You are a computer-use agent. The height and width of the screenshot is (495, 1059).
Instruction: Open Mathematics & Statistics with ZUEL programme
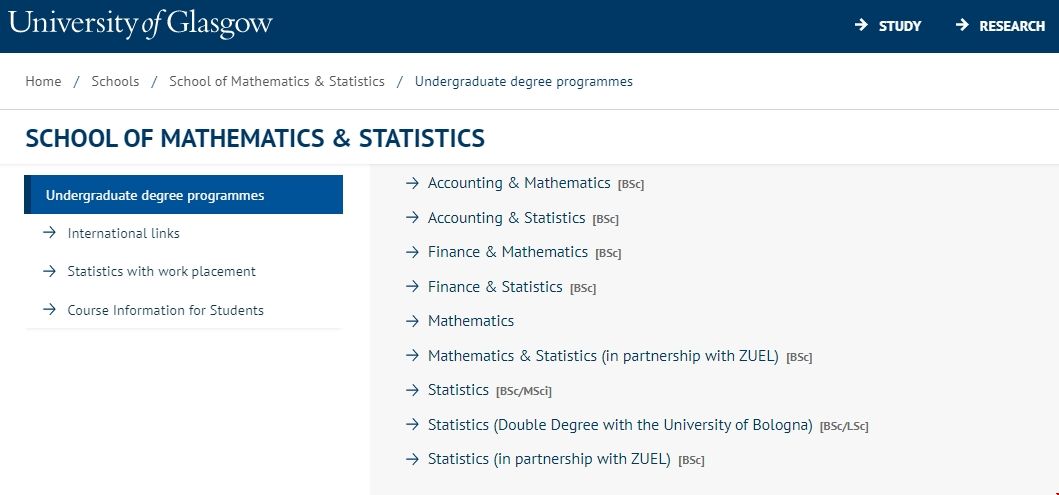[602, 356]
